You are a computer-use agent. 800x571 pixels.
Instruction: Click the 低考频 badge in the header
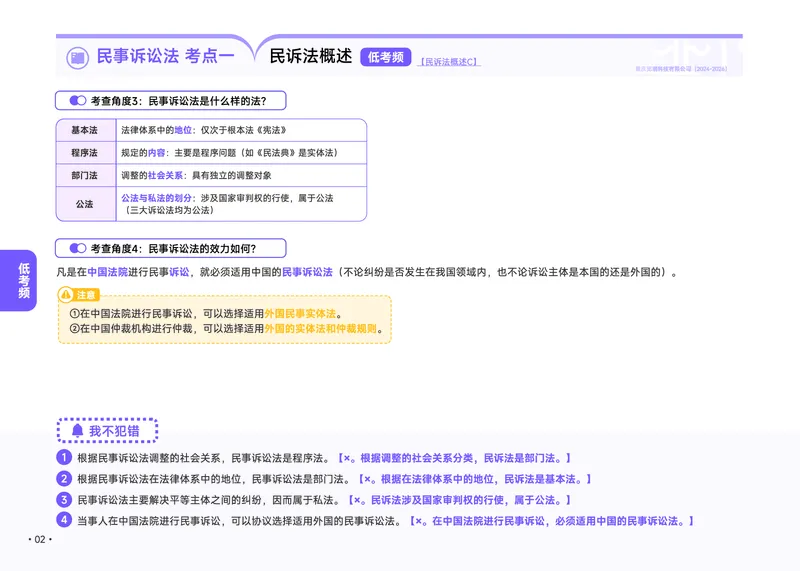click(x=385, y=57)
